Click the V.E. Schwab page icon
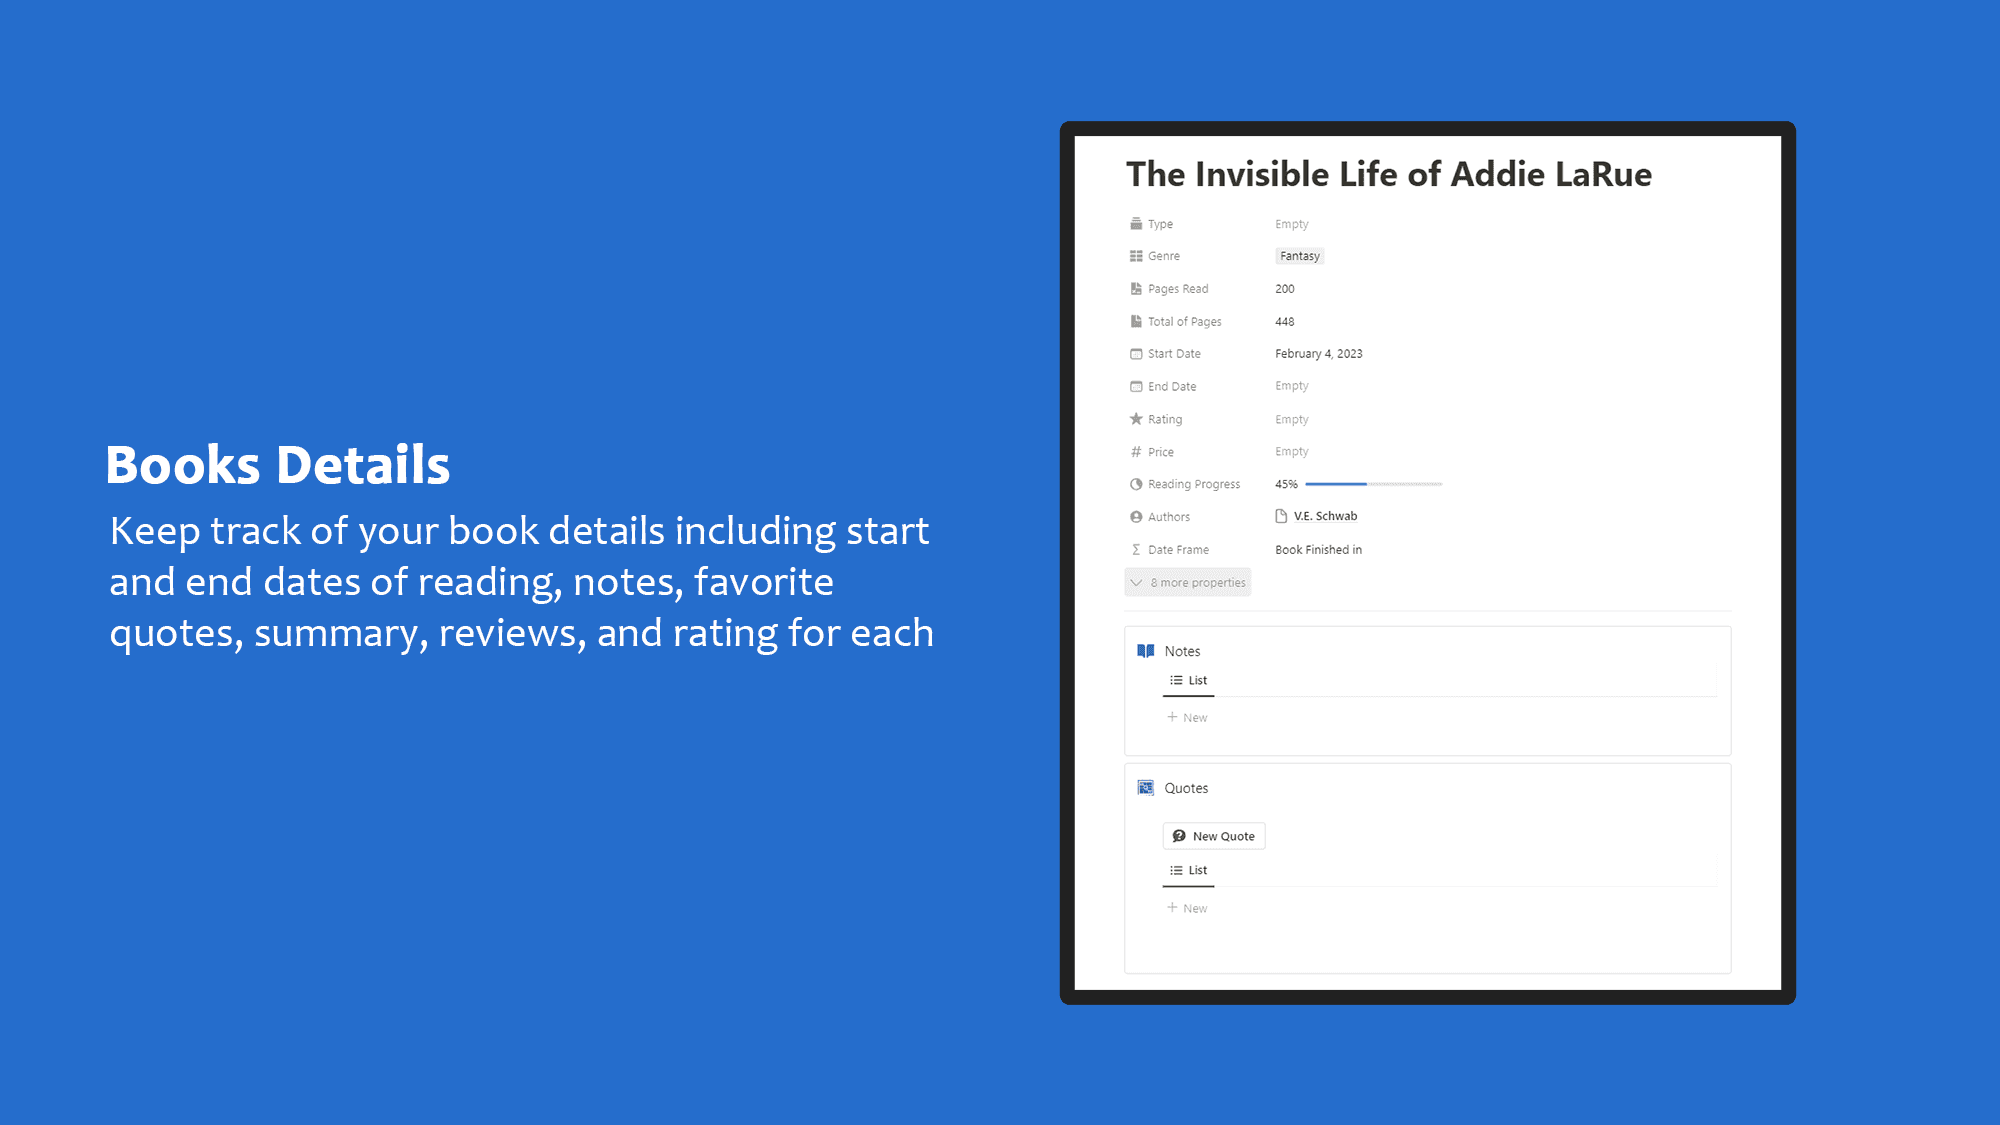This screenshot has width=2000, height=1125. [x=1281, y=516]
